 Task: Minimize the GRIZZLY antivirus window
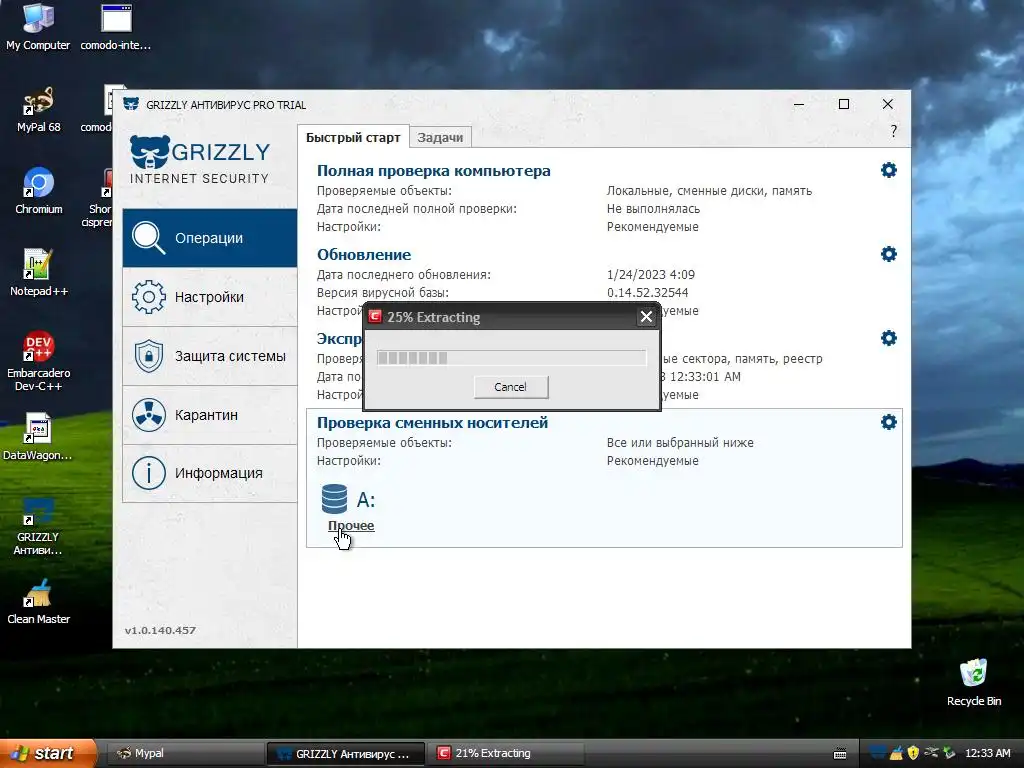[x=799, y=104]
